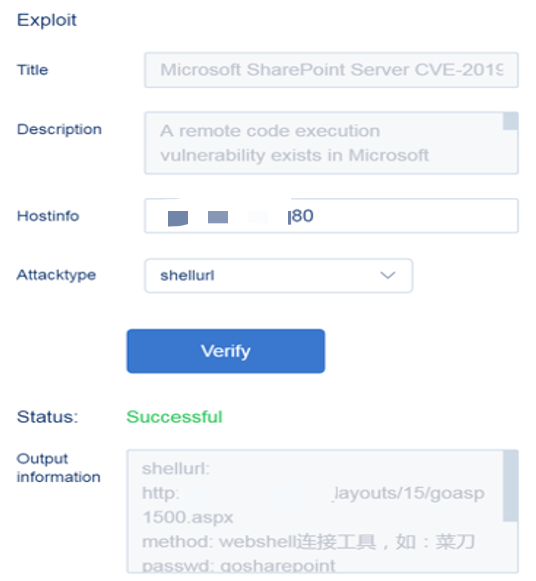536x581 pixels.
Task: Focus the Hostinfo input field
Action: (x=331, y=216)
